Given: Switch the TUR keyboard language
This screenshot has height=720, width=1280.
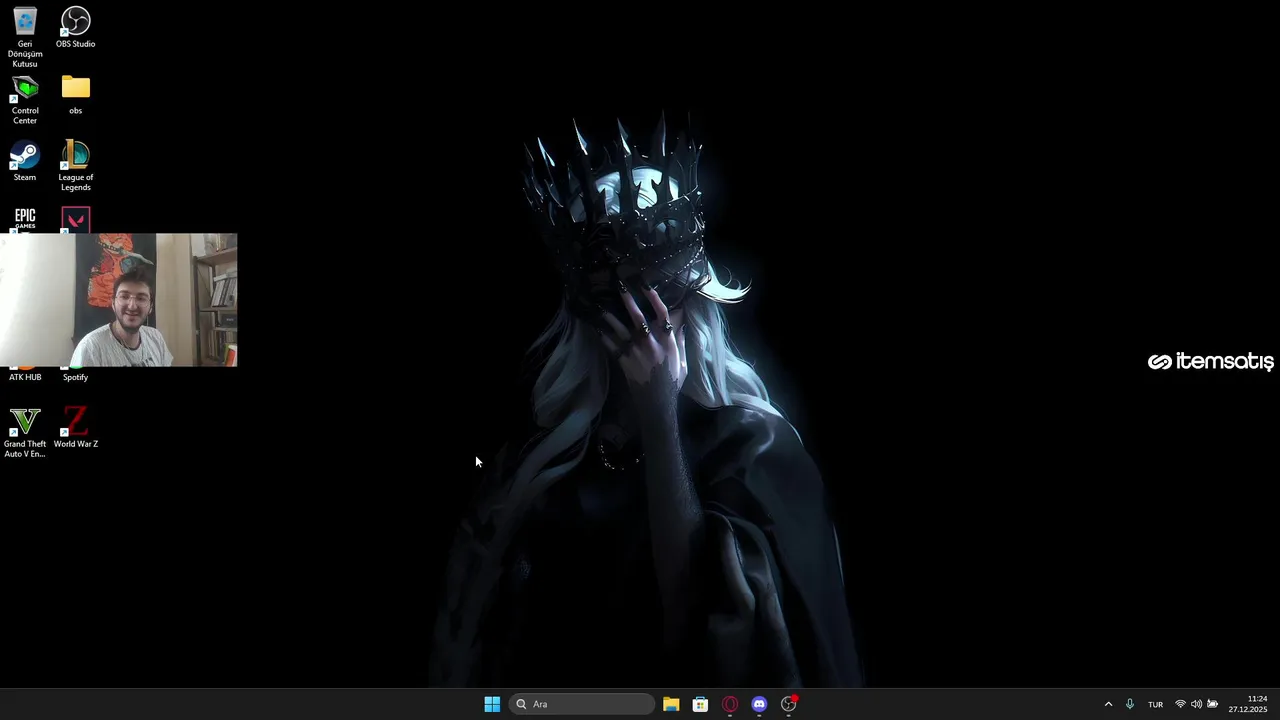Looking at the screenshot, I should tap(1156, 704).
